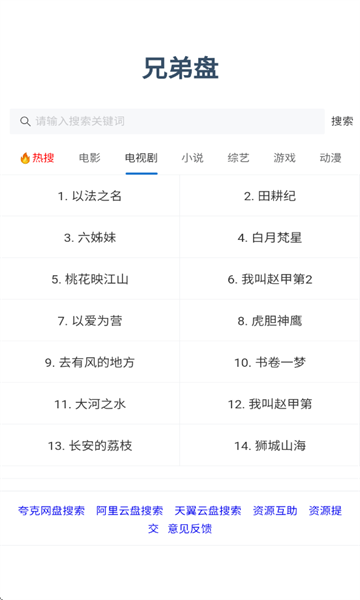Open the 综艺 tab
360x600 pixels.
[238, 158]
